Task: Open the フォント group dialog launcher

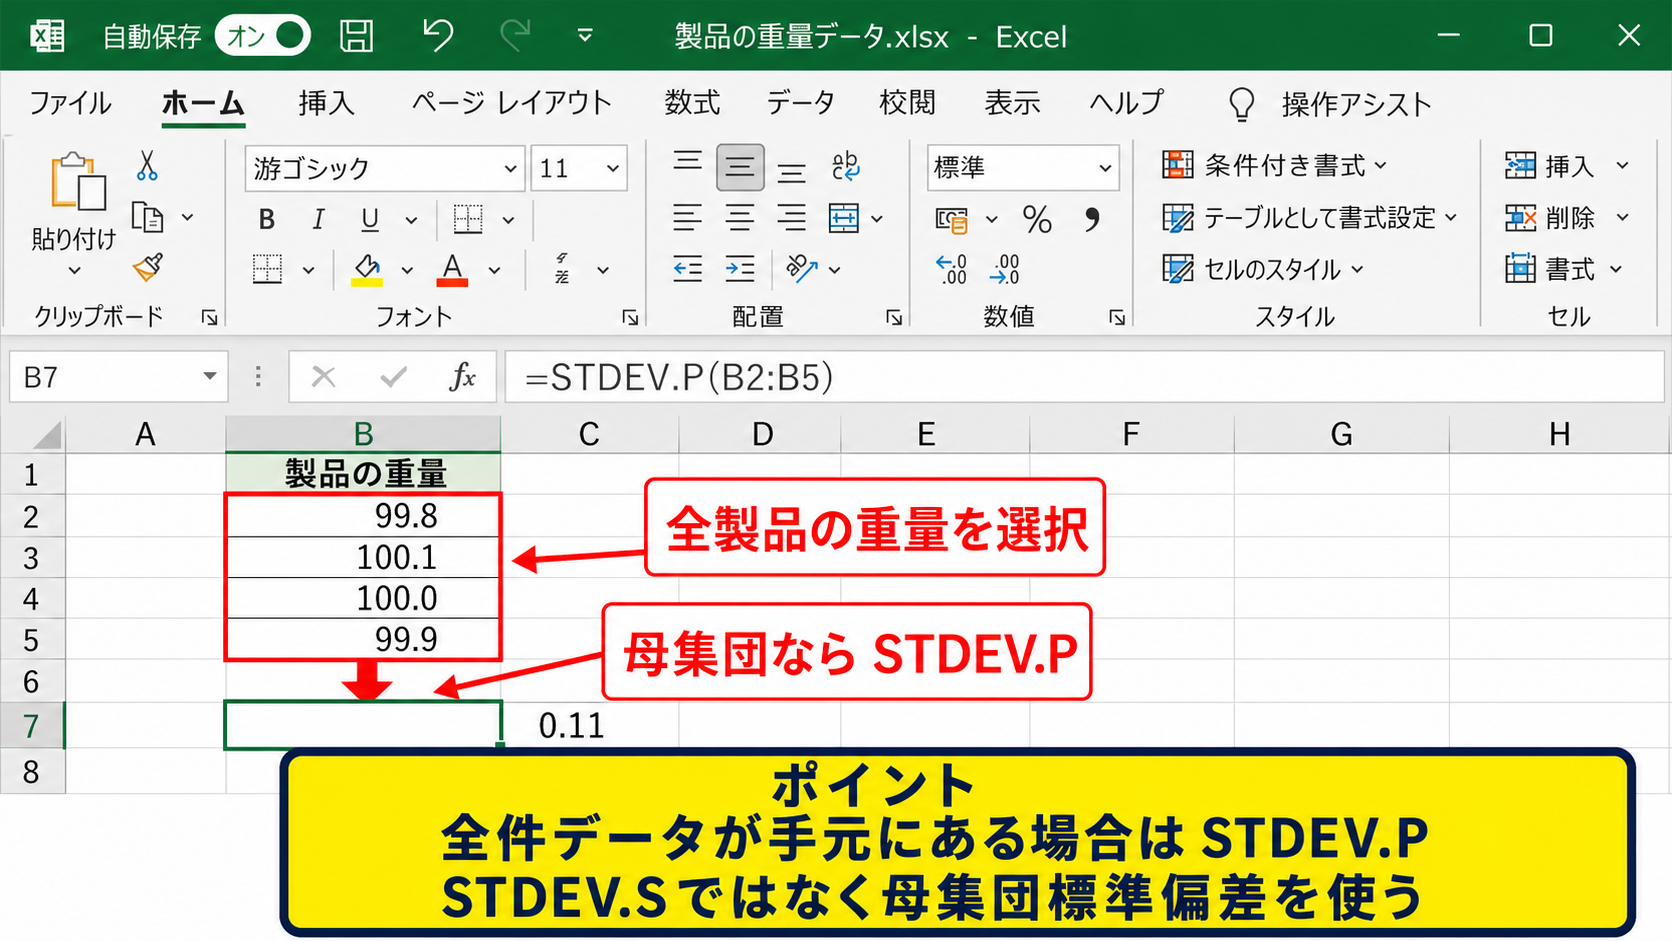Action: (x=630, y=317)
